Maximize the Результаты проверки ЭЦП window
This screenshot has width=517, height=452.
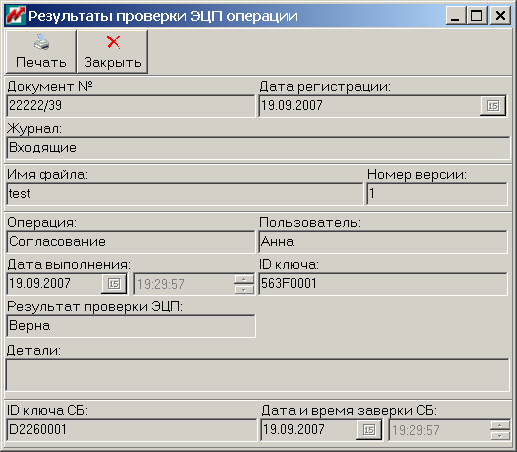tap(477, 16)
